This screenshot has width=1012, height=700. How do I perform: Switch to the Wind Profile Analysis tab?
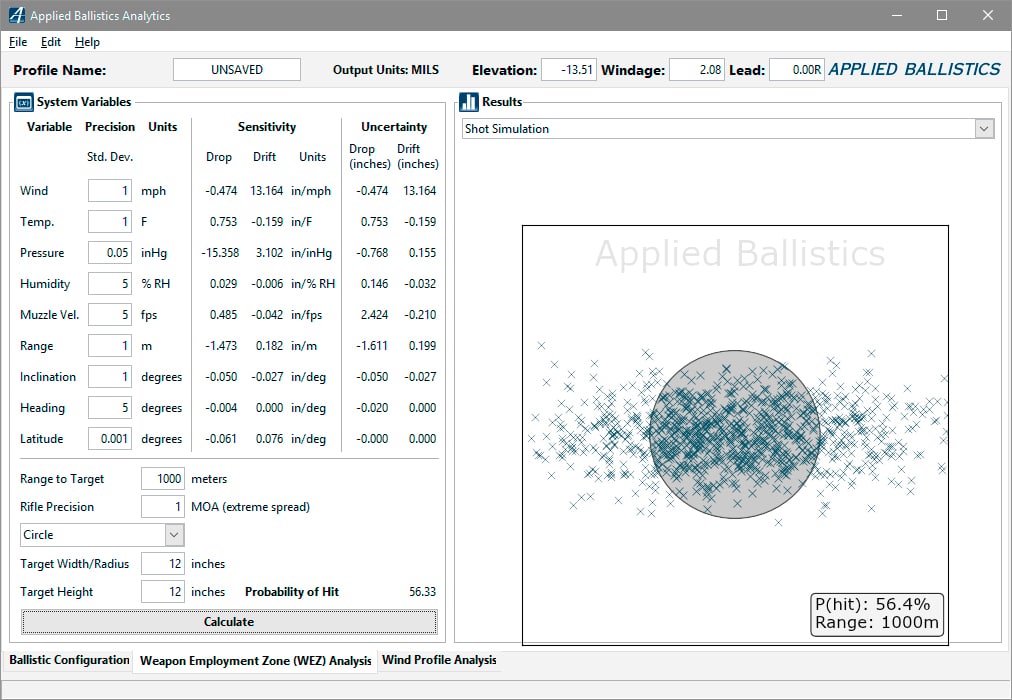pos(439,660)
